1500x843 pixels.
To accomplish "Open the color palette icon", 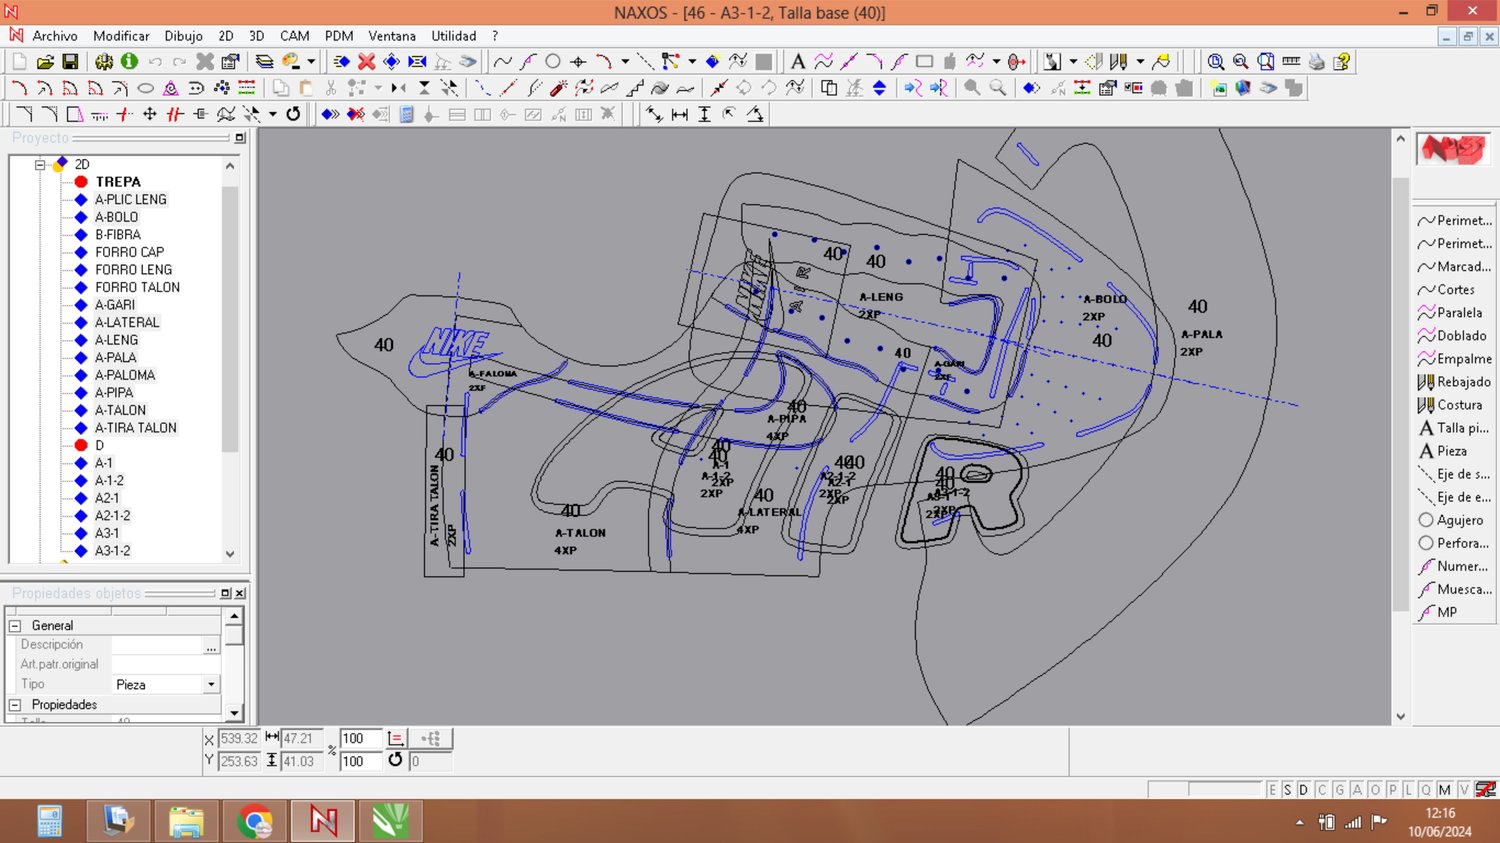I will tap(291, 62).
